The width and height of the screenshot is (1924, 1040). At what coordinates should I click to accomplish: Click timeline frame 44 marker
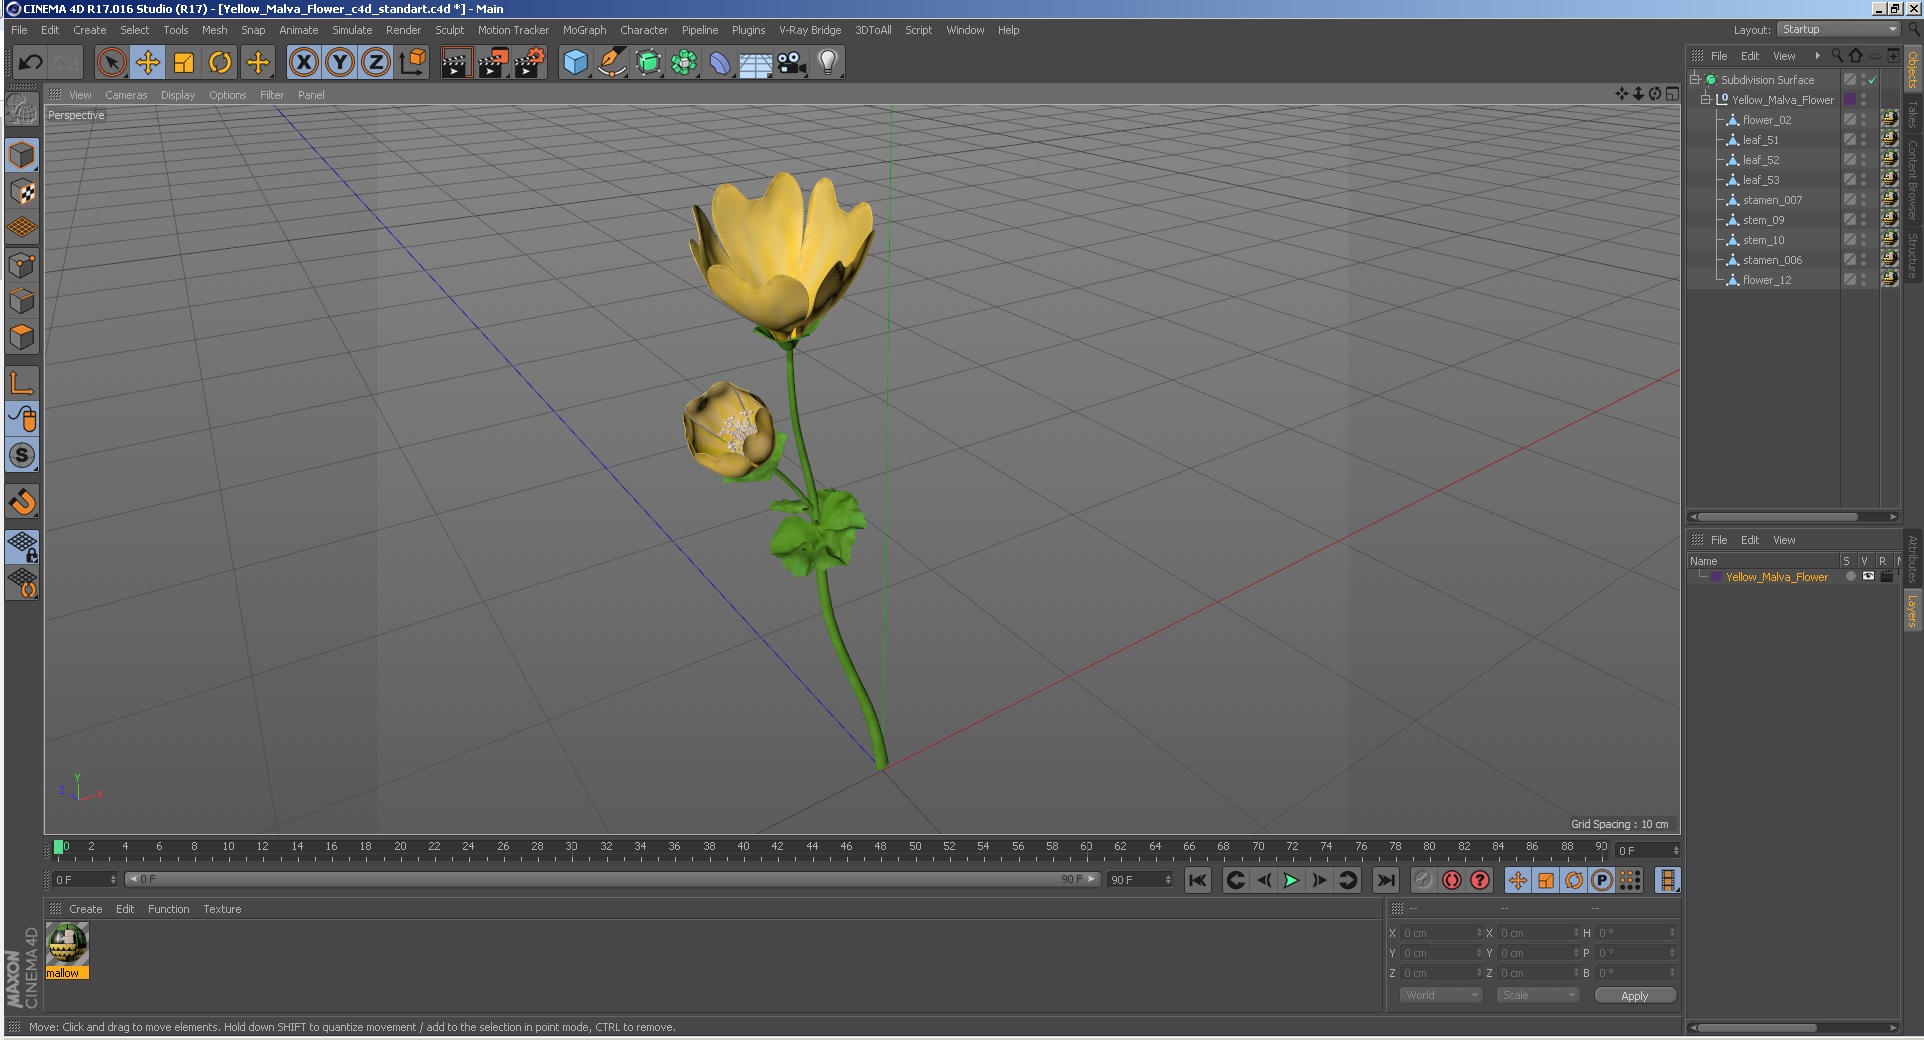click(x=812, y=847)
